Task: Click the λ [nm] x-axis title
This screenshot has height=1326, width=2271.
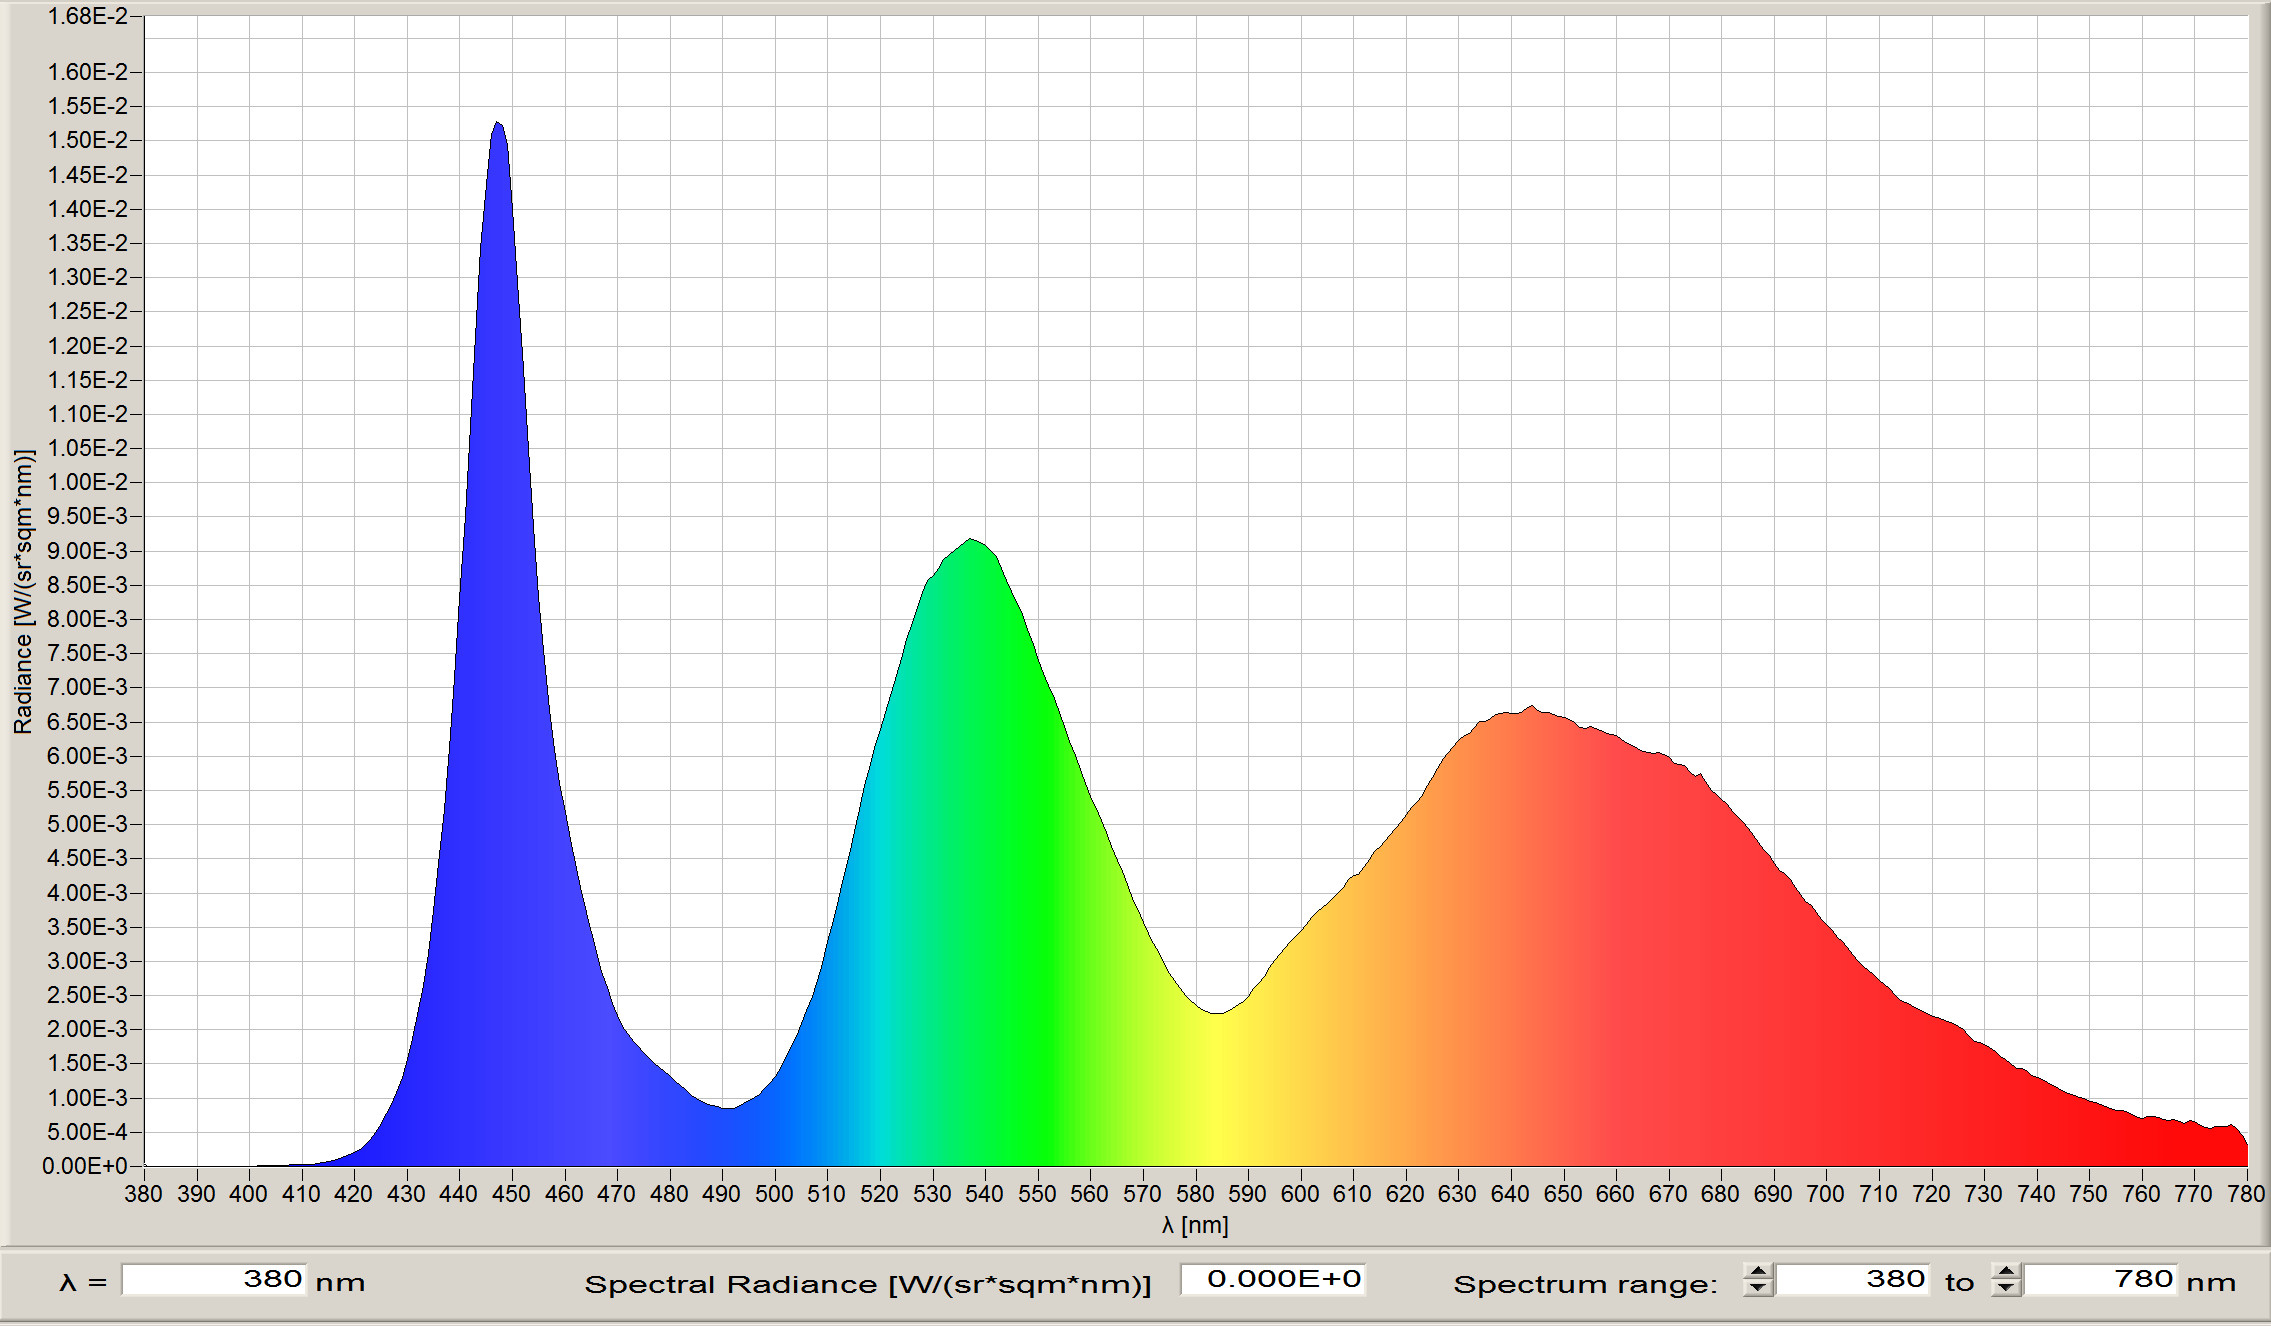Action: pyautogui.click(x=1195, y=1225)
